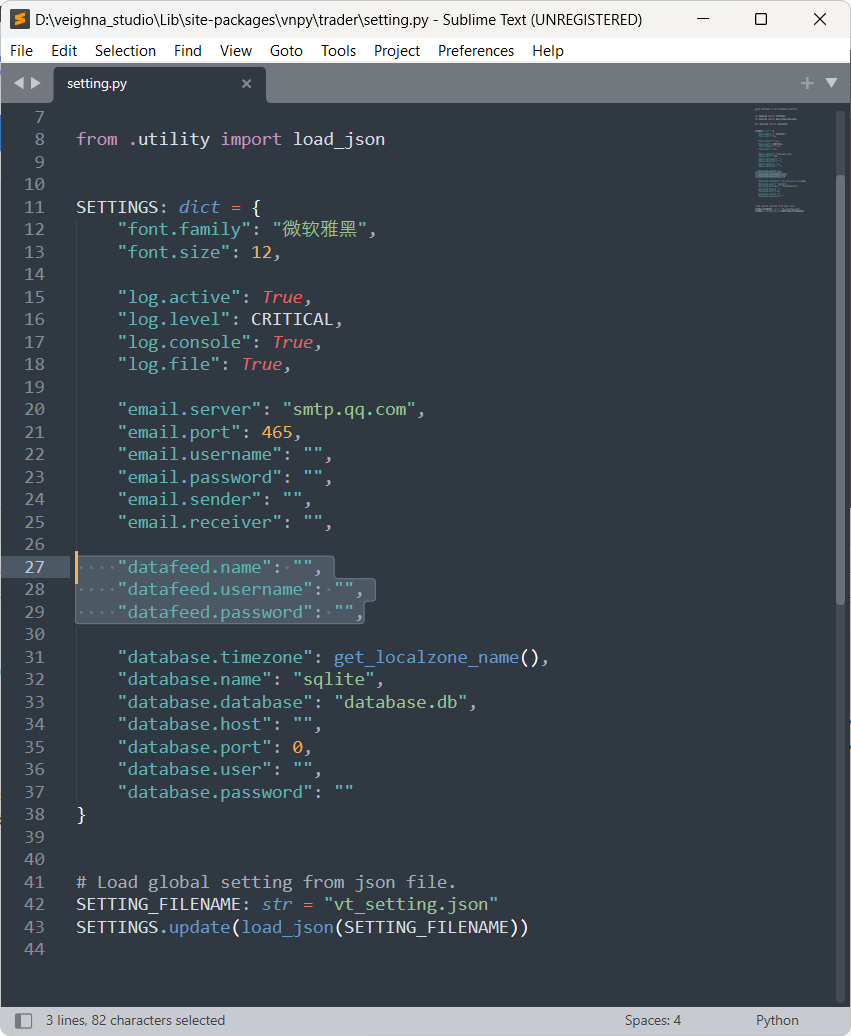This screenshot has width=851, height=1036.
Task: Open the Goto menu
Action: [286, 50]
